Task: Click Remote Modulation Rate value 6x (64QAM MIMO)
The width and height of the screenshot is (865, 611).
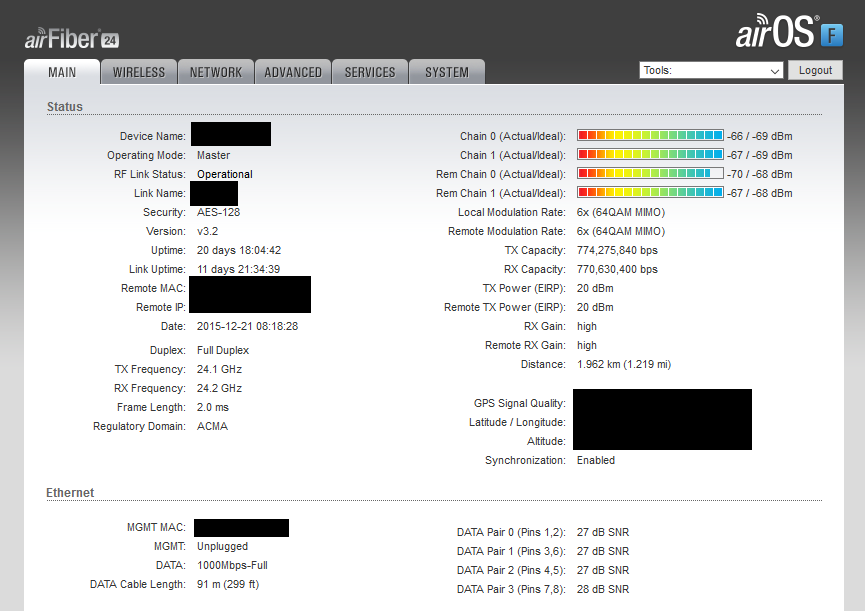Action: tap(621, 232)
